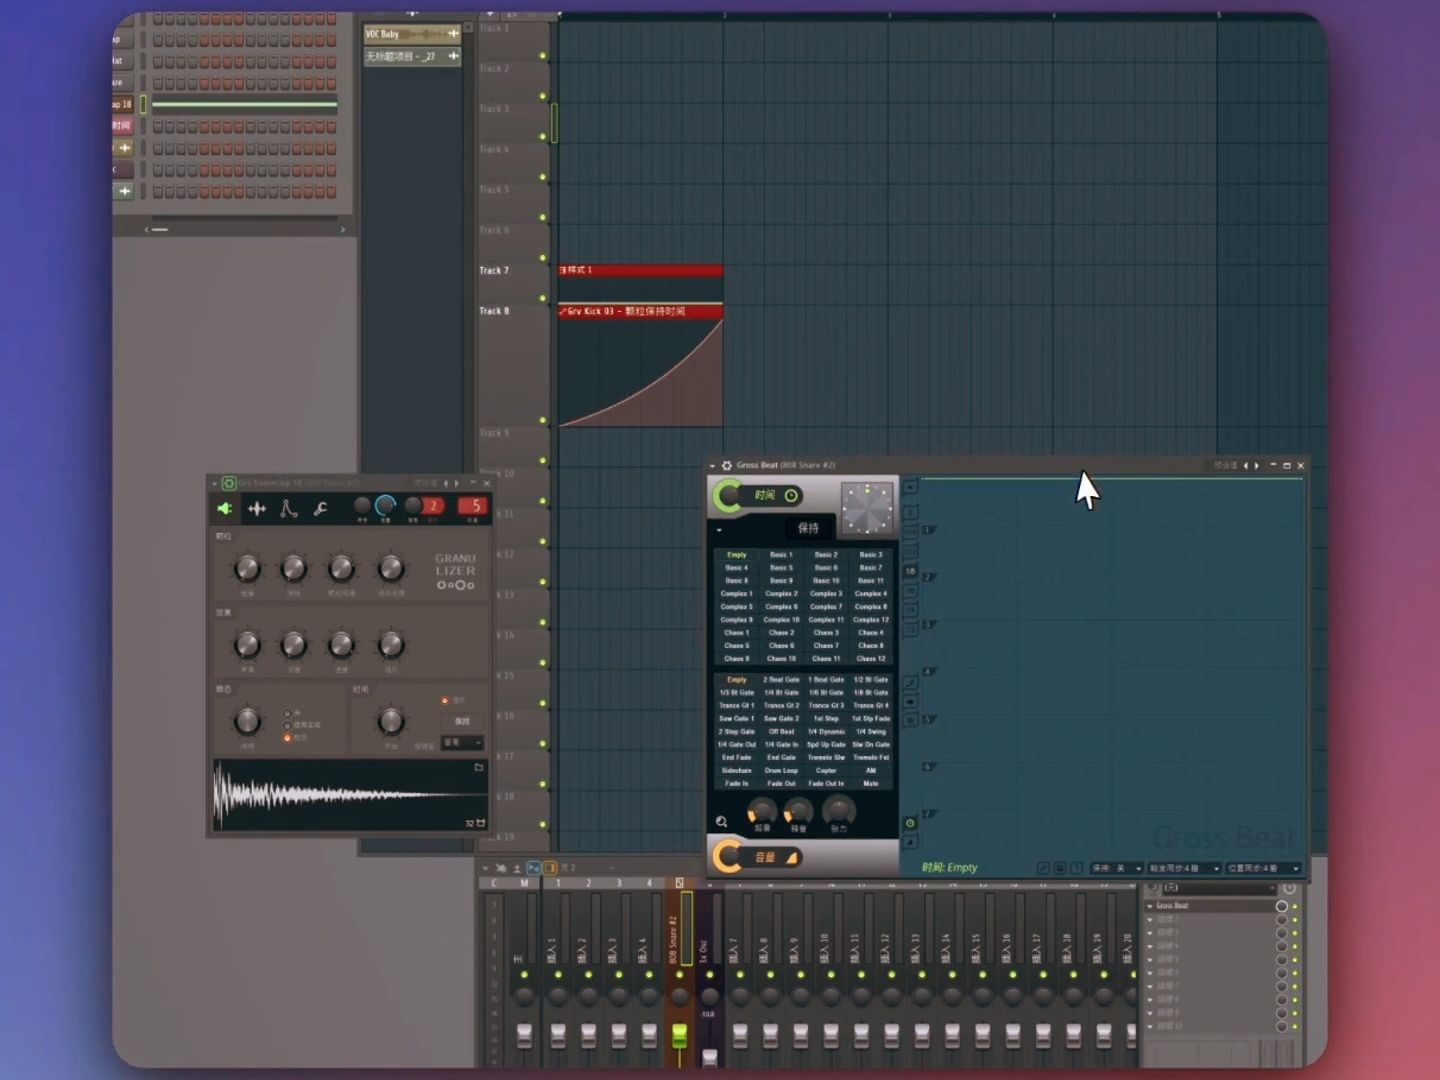Open the Granulizer sample waveform tab

click(257, 509)
